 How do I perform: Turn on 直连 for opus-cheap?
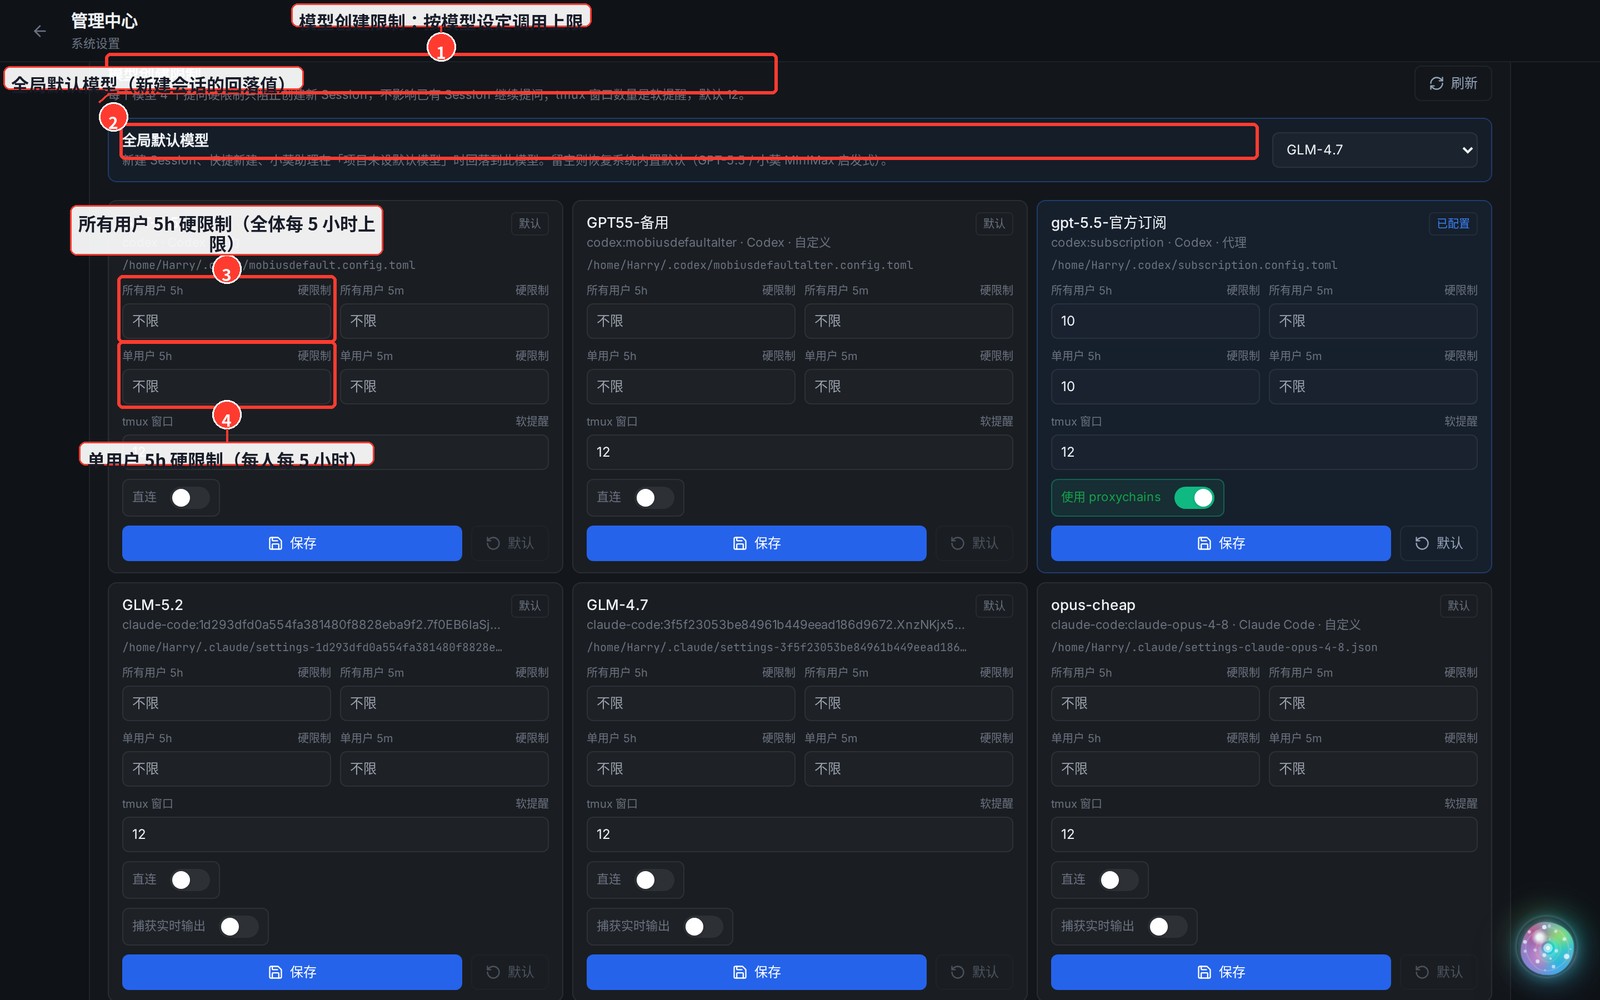pos(1118,880)
